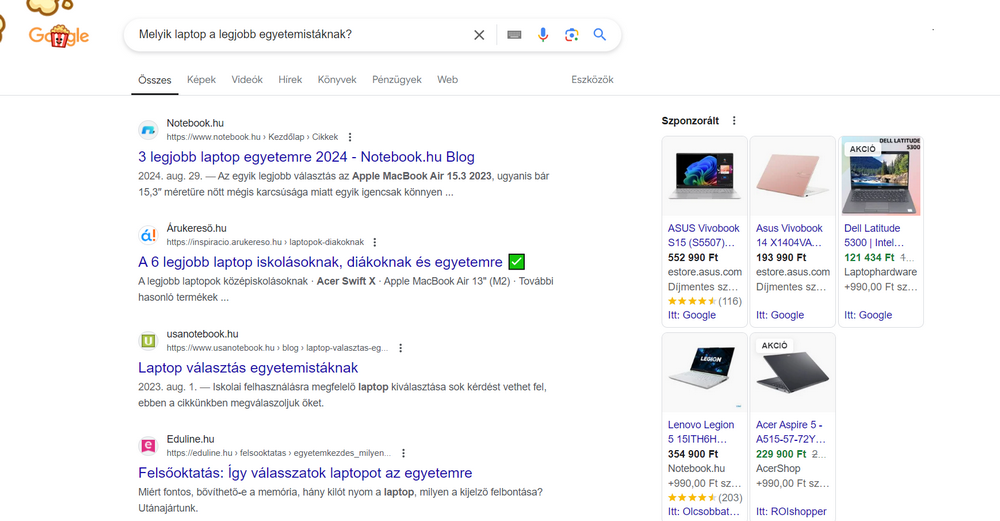Clear the search query with X
The width and height of the screenshot is (1000, 521).
click(x=479, y=35)
